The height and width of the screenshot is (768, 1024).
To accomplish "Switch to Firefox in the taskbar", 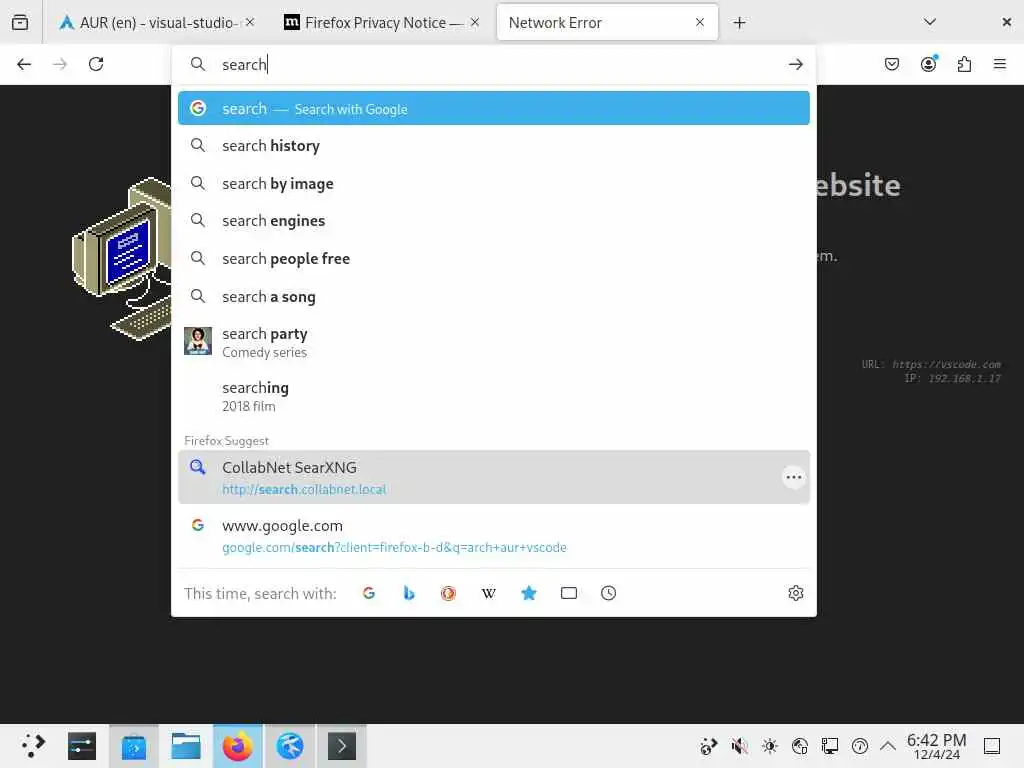I will [238, 746].
